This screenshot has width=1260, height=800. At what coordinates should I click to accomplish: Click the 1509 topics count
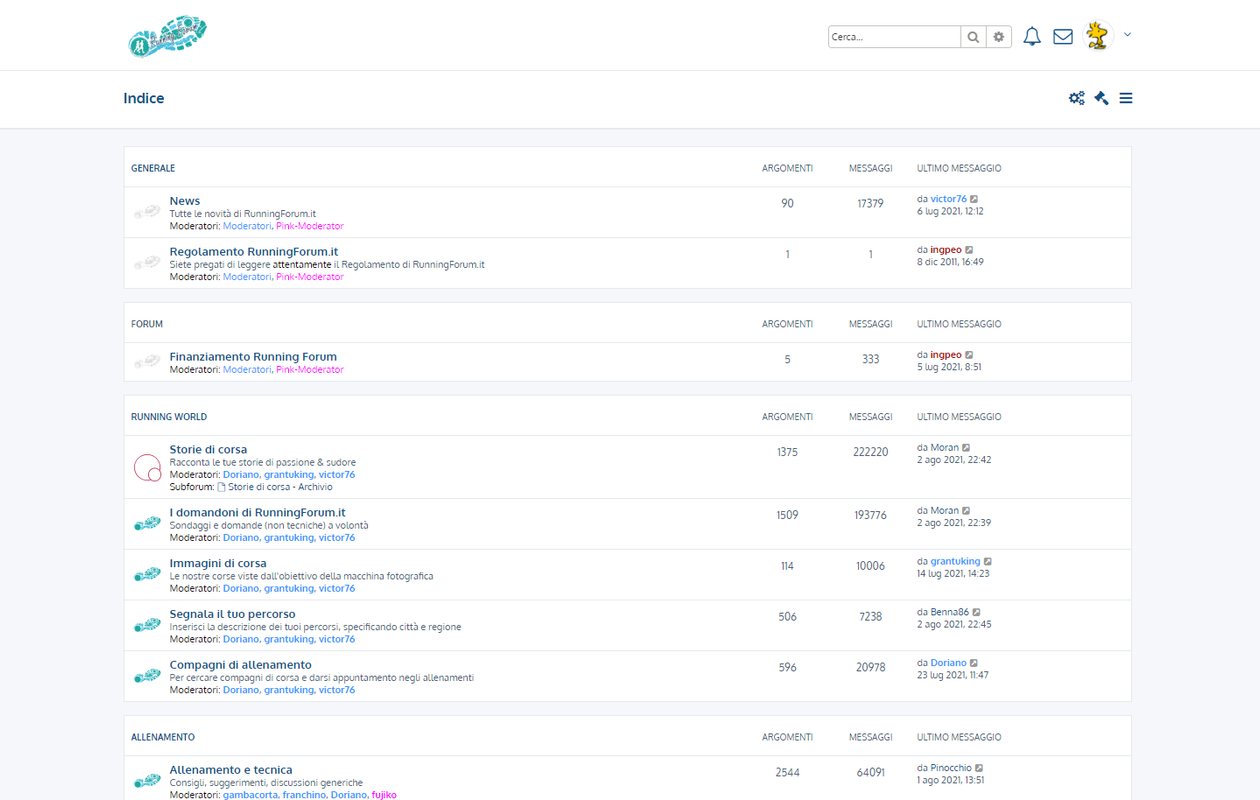(x=787, y=515)
